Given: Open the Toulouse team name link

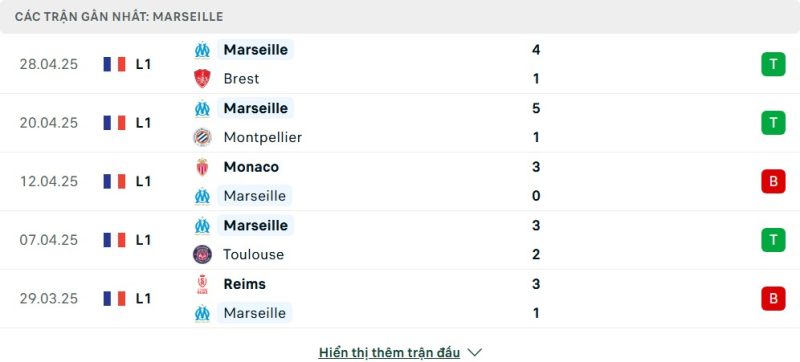Looking at the screenshot, I should tap(254, 254).
